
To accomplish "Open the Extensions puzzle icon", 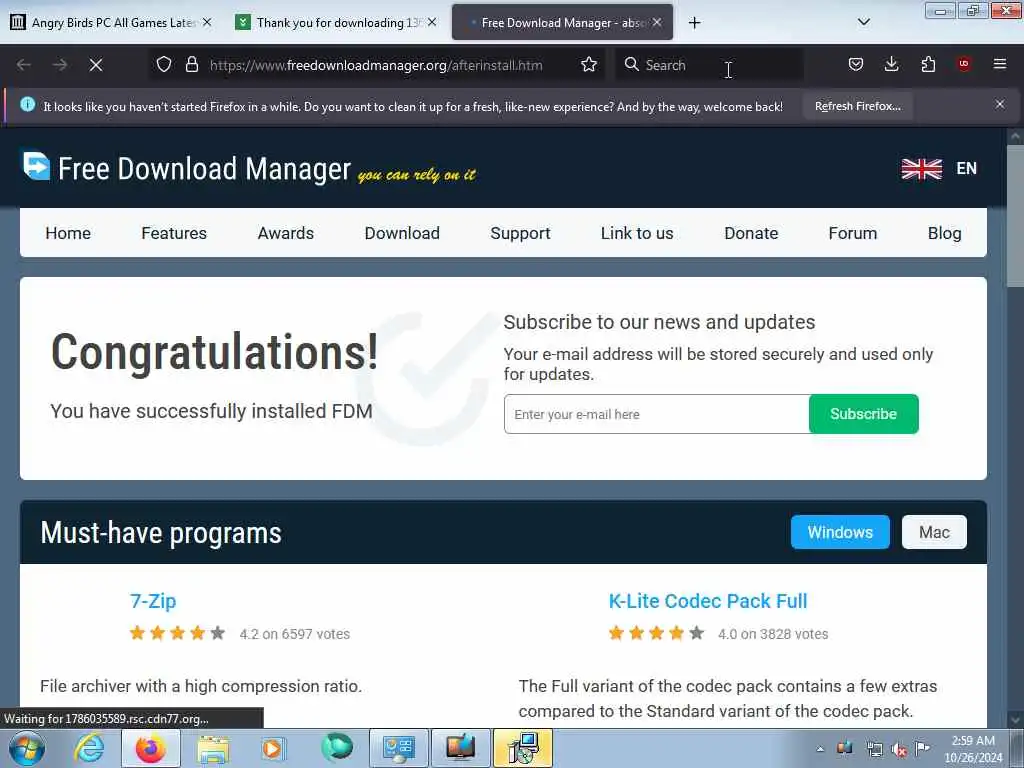I will coord(928,65).
